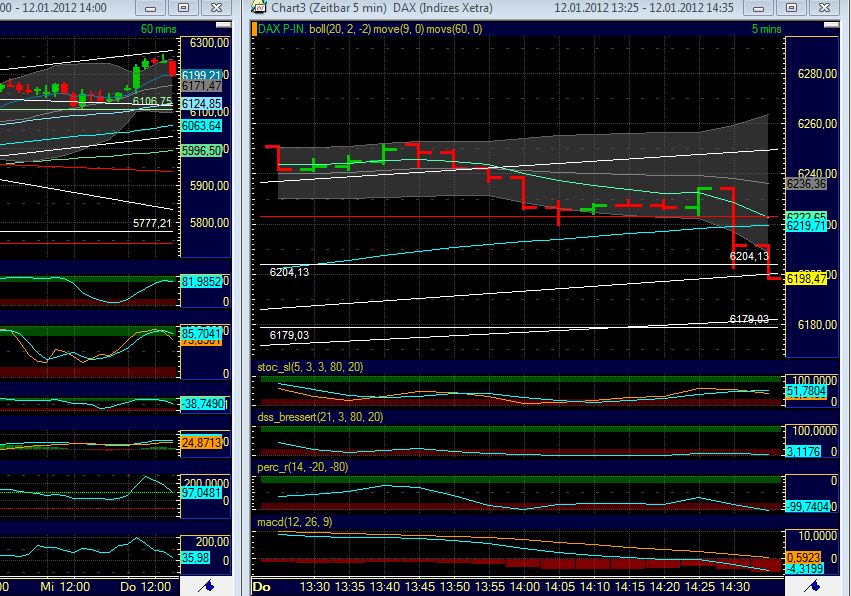Click the left 6179,03 line label
Image resolution: width=851 pixels, height=596 pixels.
coord(289,335)
